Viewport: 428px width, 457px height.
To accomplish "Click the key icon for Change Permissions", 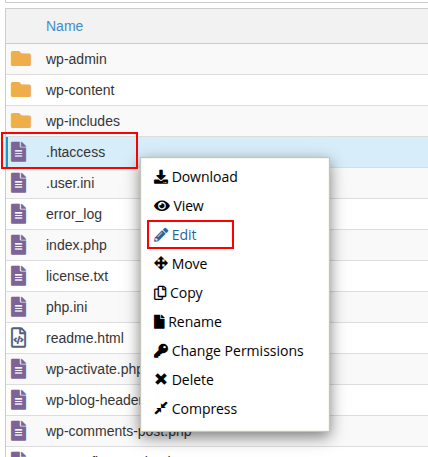I will point(161,351).
